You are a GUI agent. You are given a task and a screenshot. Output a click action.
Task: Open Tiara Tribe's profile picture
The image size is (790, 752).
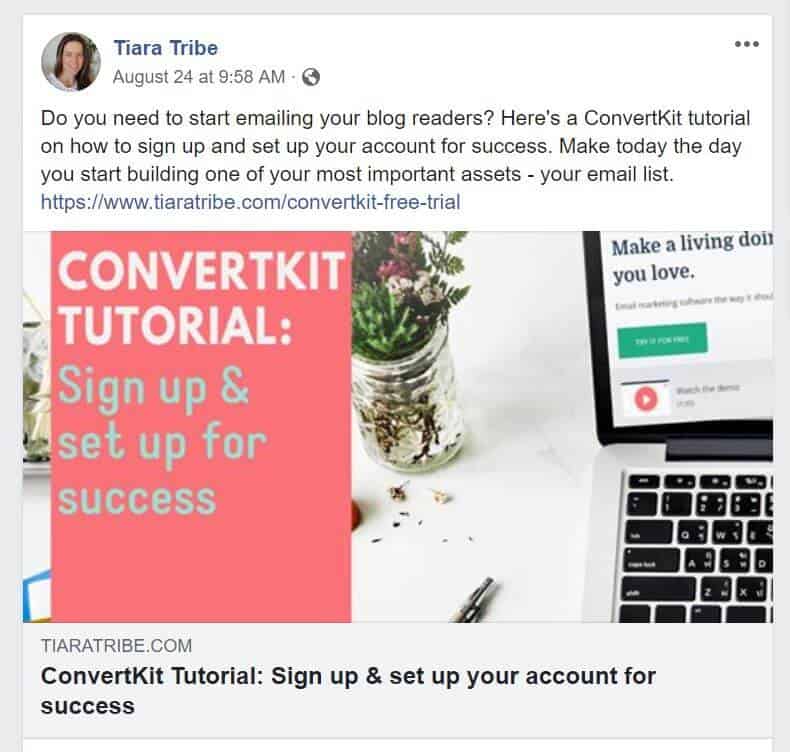pyautogui.click(x=71, y=62)
